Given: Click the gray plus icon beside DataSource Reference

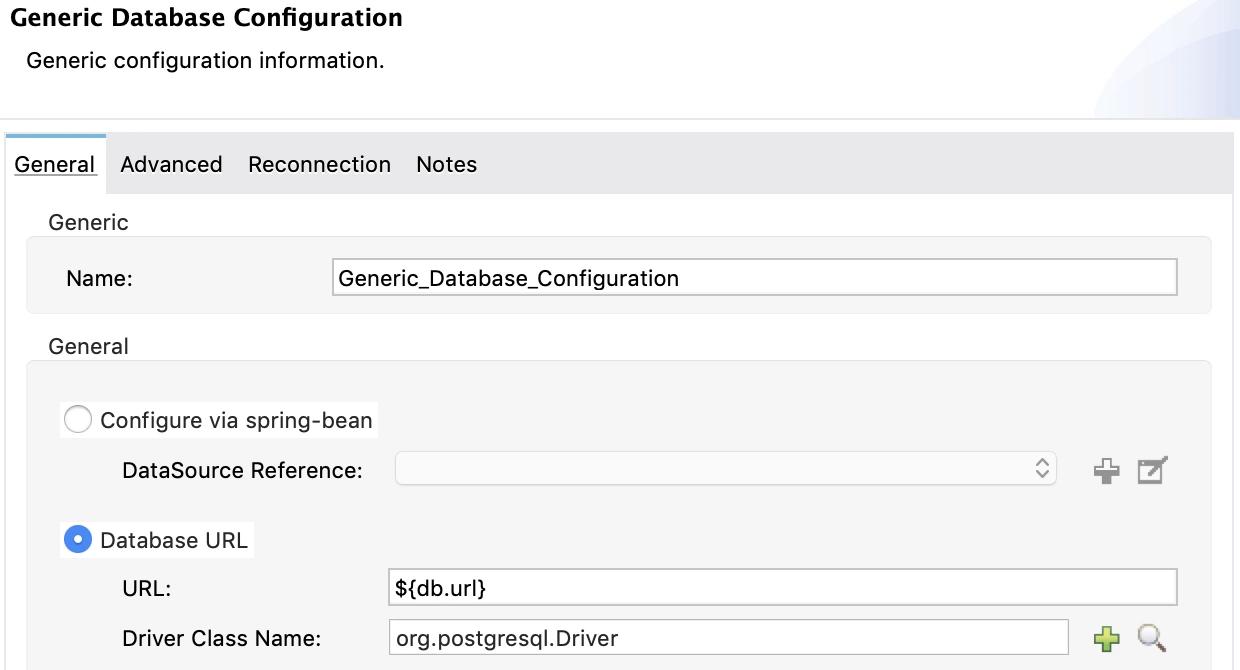Looking at the screenshot, I should (x=1106, y=470).
